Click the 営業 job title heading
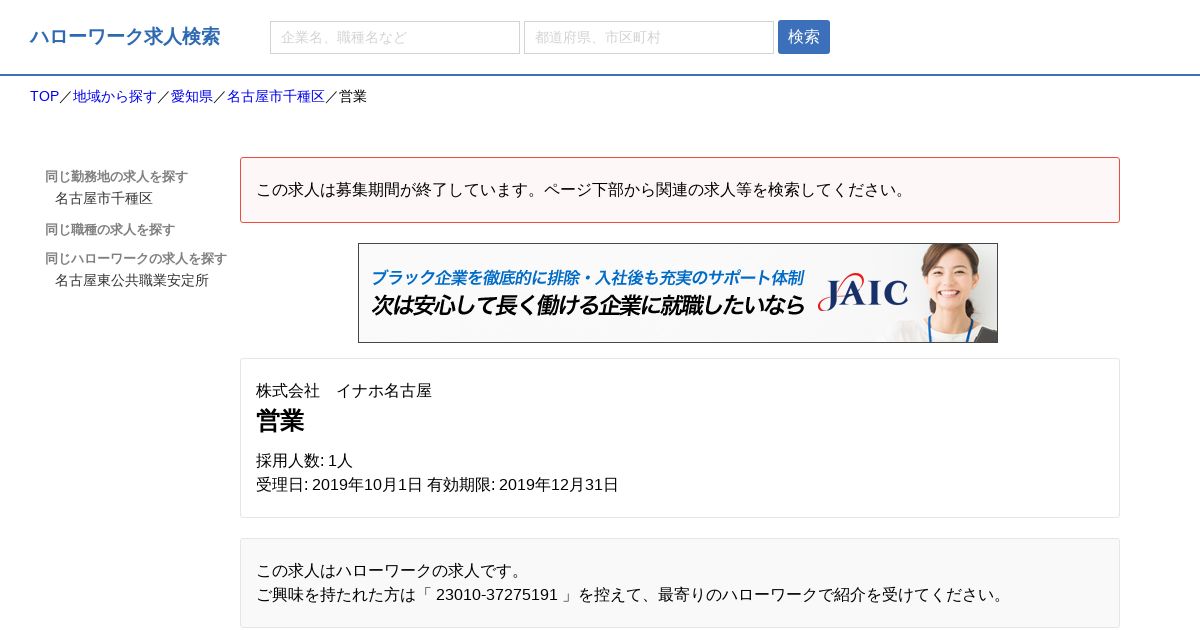This screenshot has width=1200, height=630. [x=280, y=421]
